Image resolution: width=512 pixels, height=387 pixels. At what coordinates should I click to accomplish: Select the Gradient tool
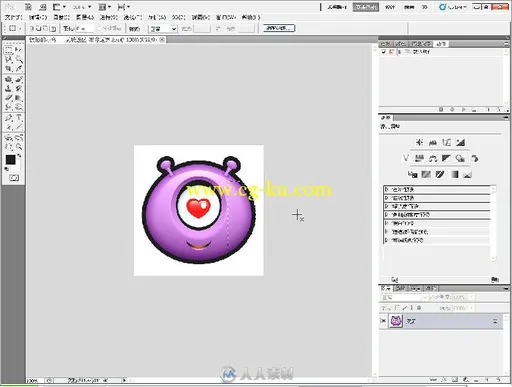coord(19,98)
